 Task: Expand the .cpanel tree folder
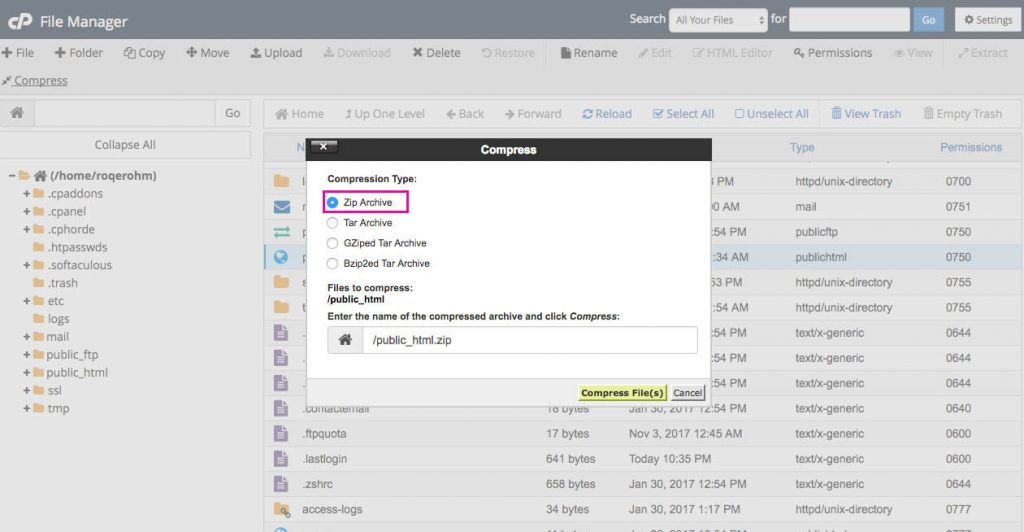[27, 212]
